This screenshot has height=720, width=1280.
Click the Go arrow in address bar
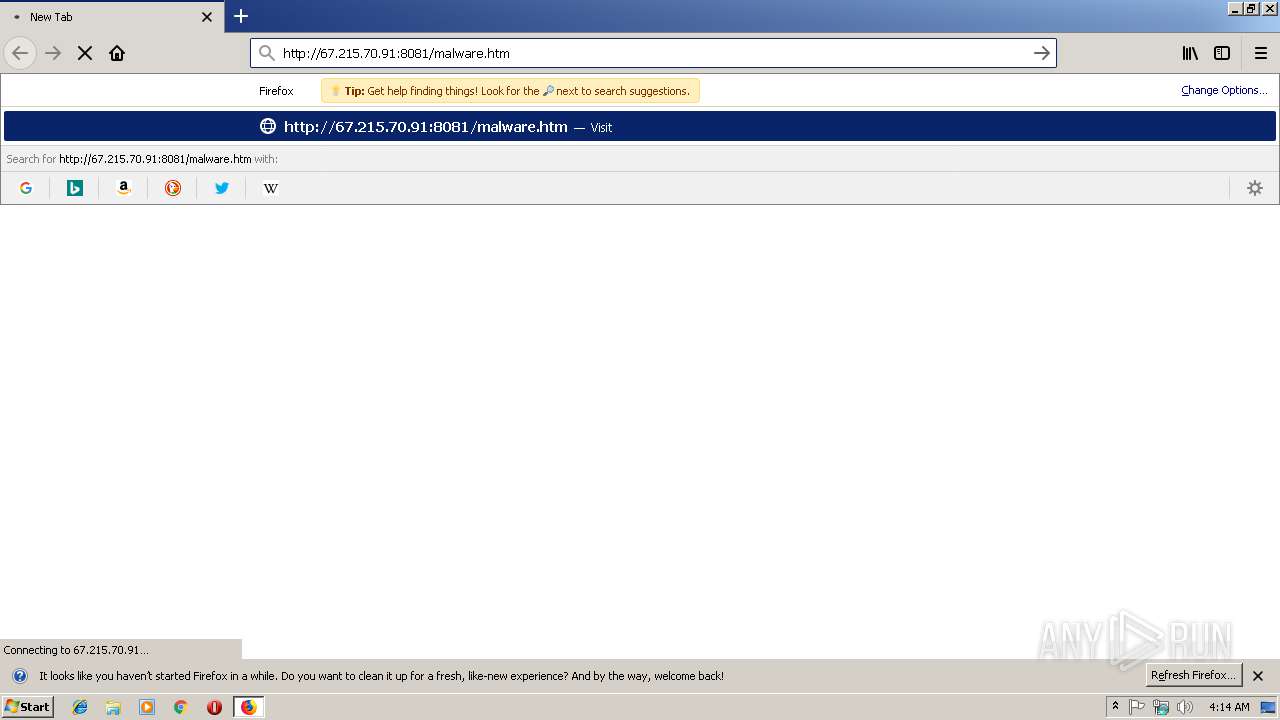[1041, 53]
